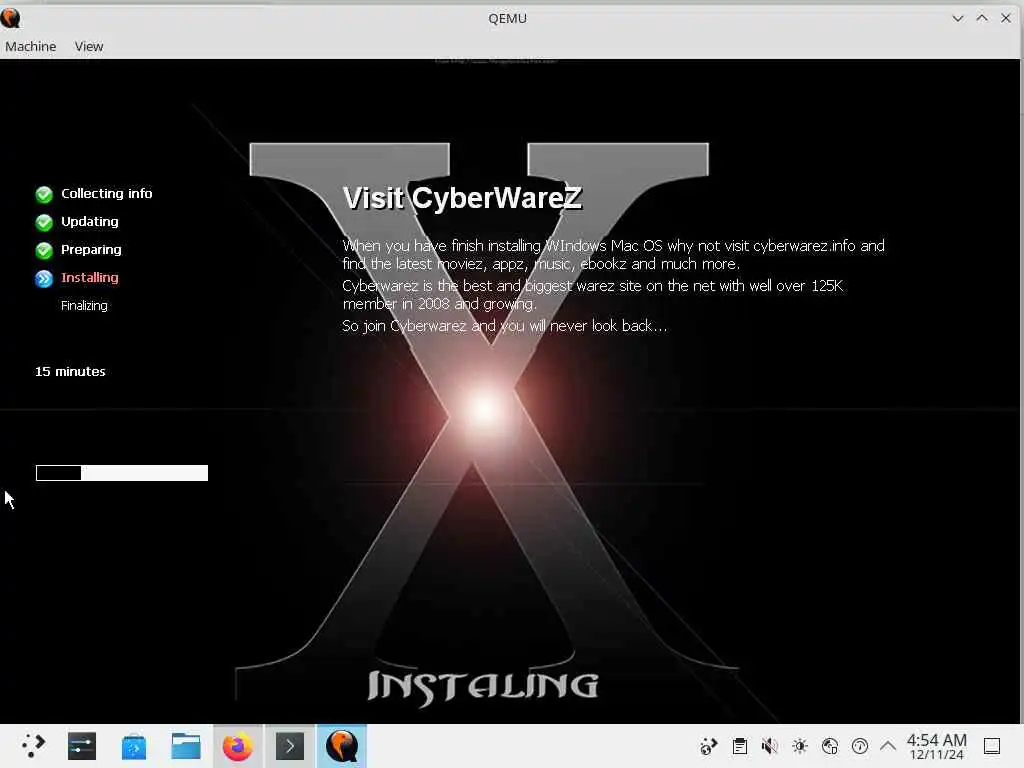Close the QEMU window
This screenshot has height=768, width=1024.
(1006, 18)
